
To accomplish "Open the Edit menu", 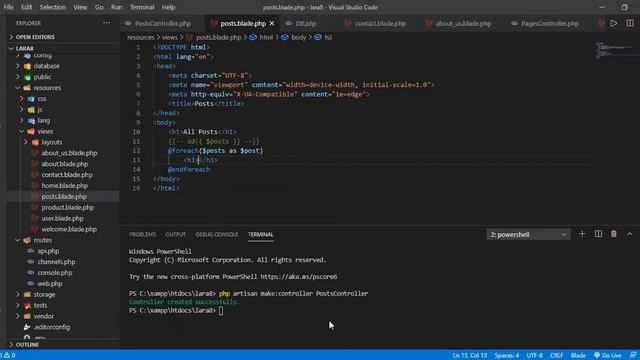I will pyautogui.click(x=27, y=7).
